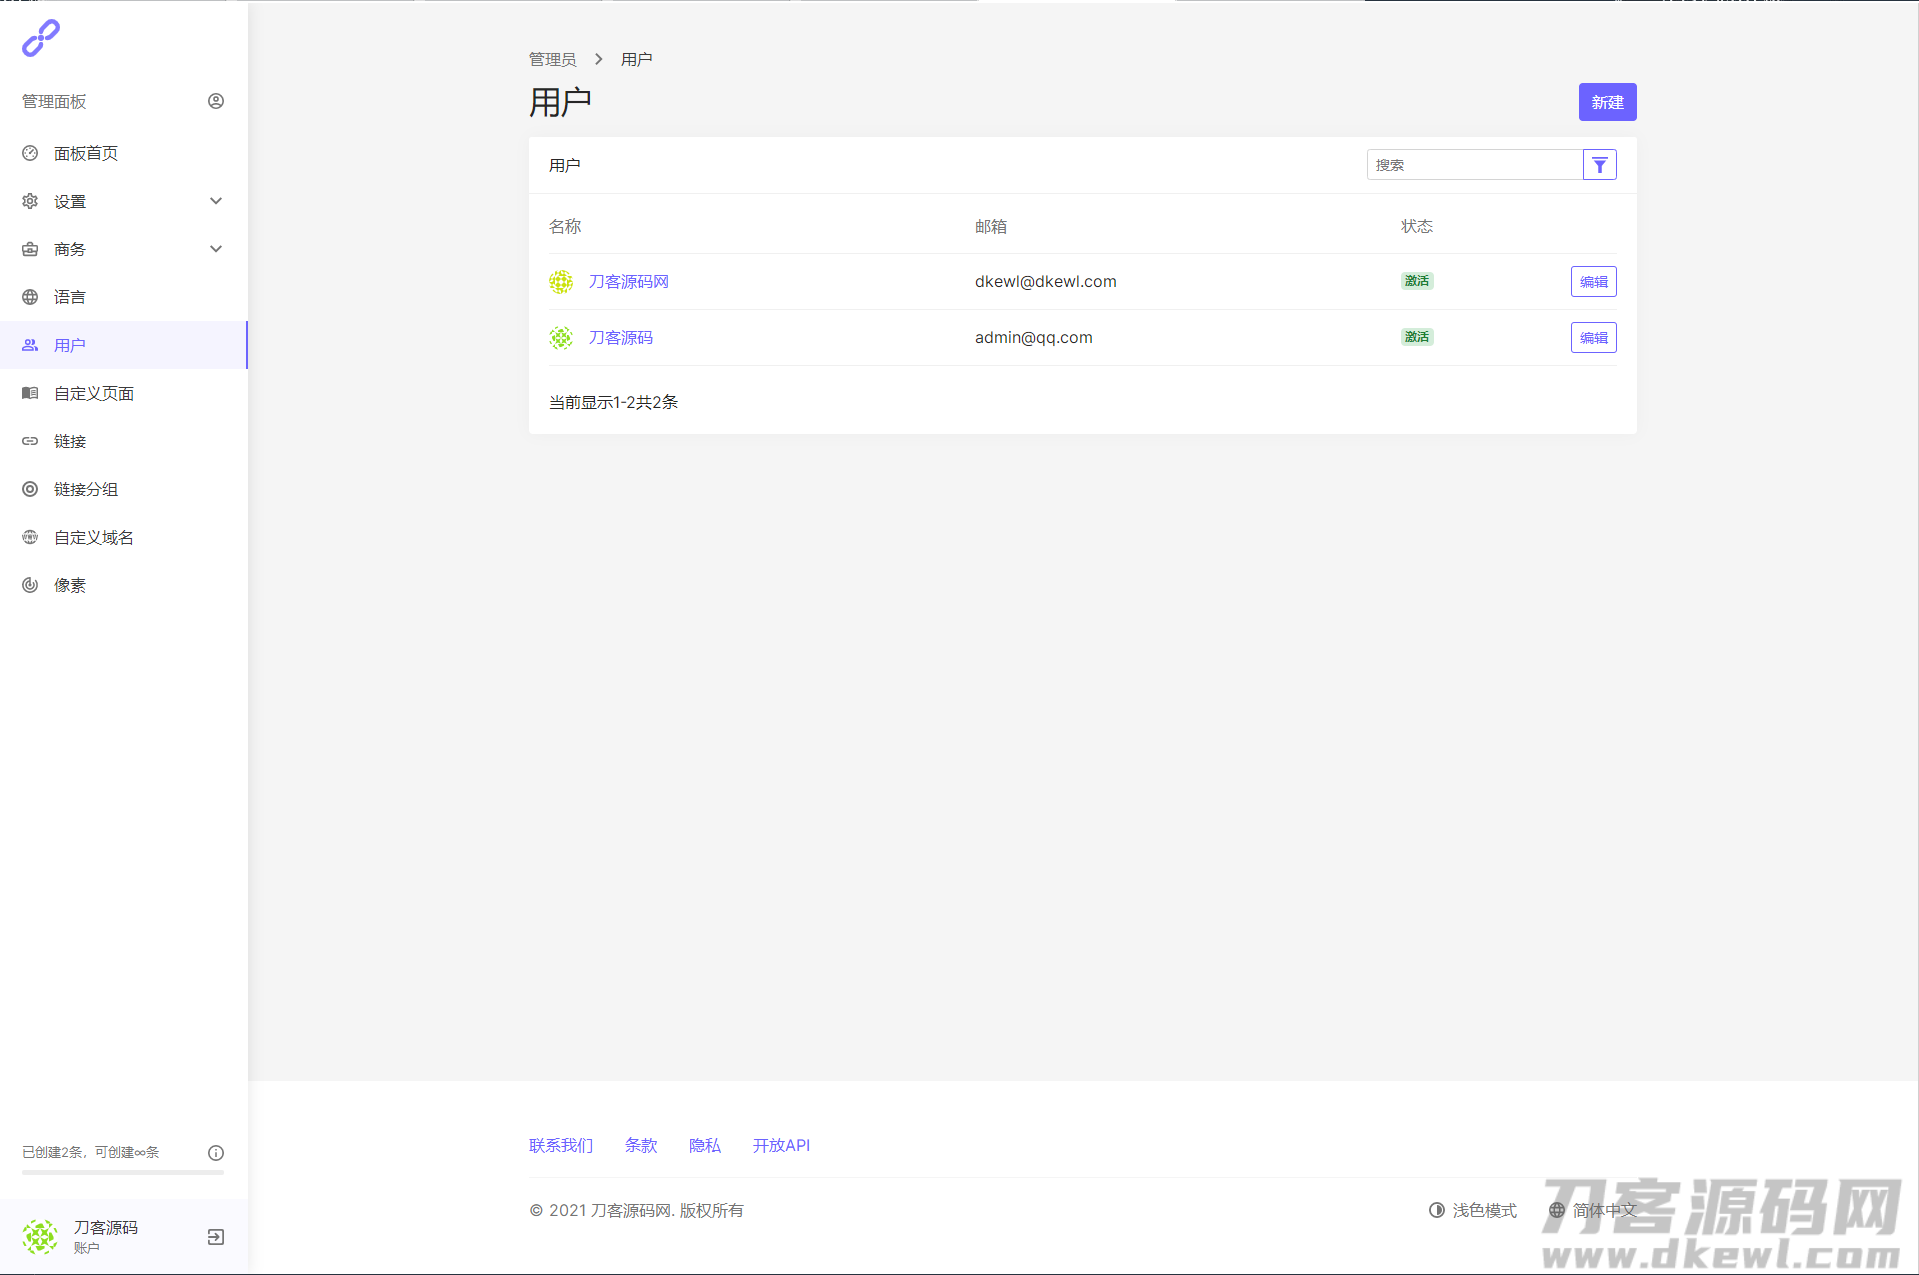
Task: Focus the 搜索 input field
Action: click(1474, 165)
